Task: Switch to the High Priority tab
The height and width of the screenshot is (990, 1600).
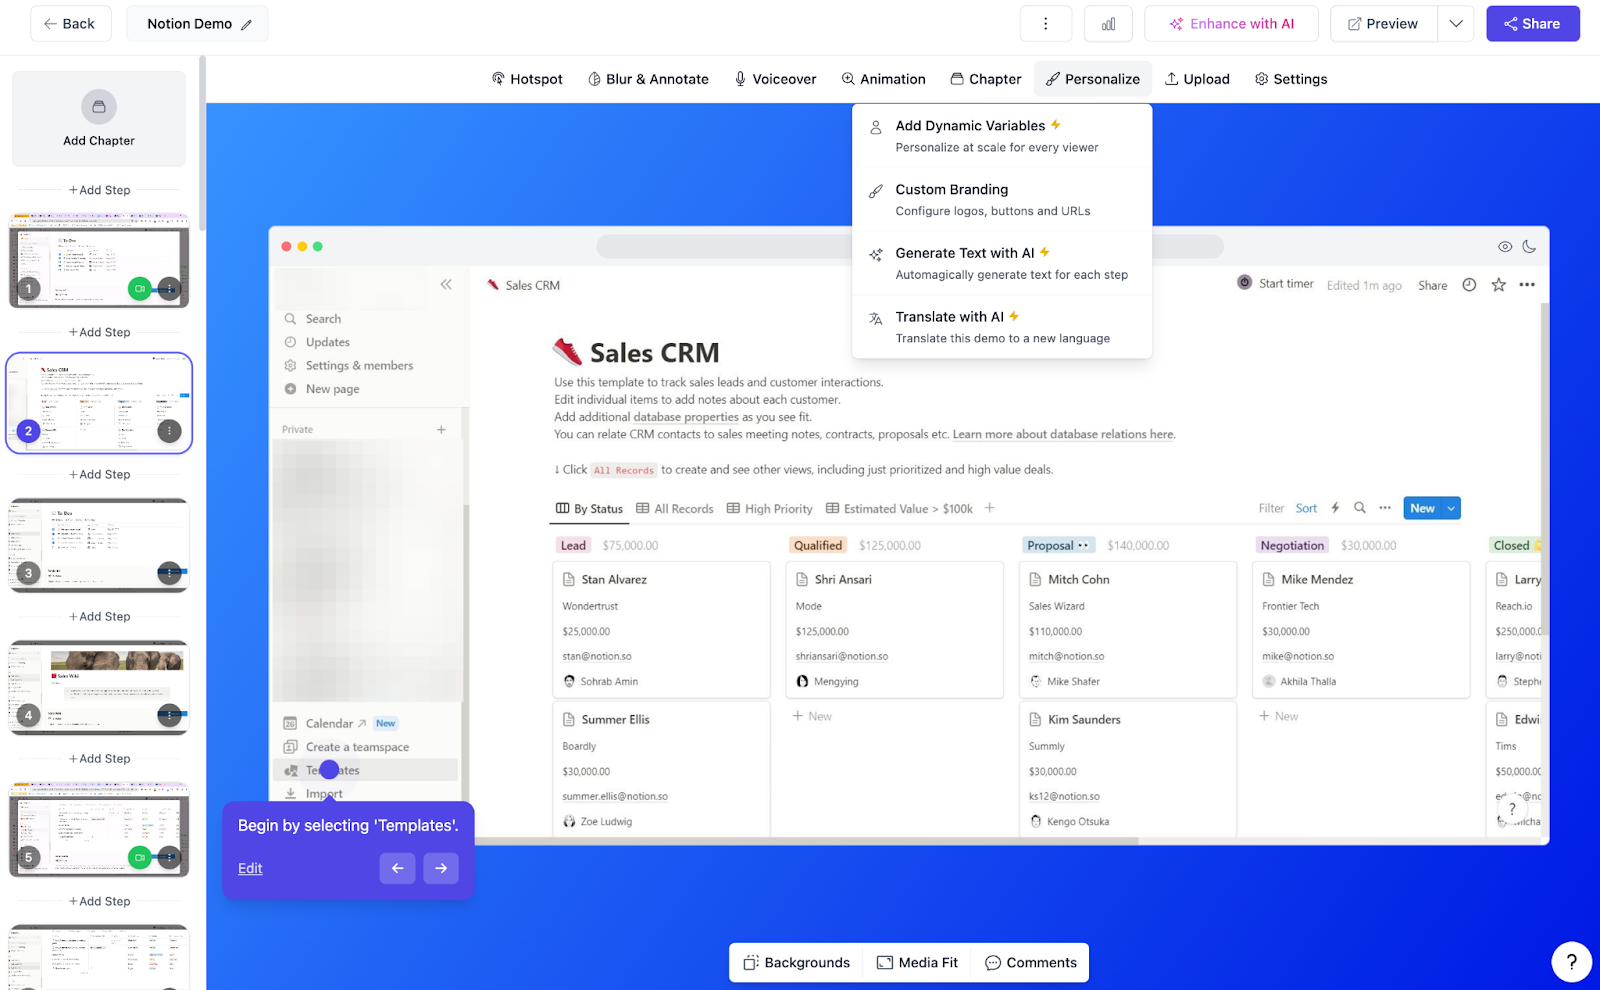Action: [x=769, y=509]
